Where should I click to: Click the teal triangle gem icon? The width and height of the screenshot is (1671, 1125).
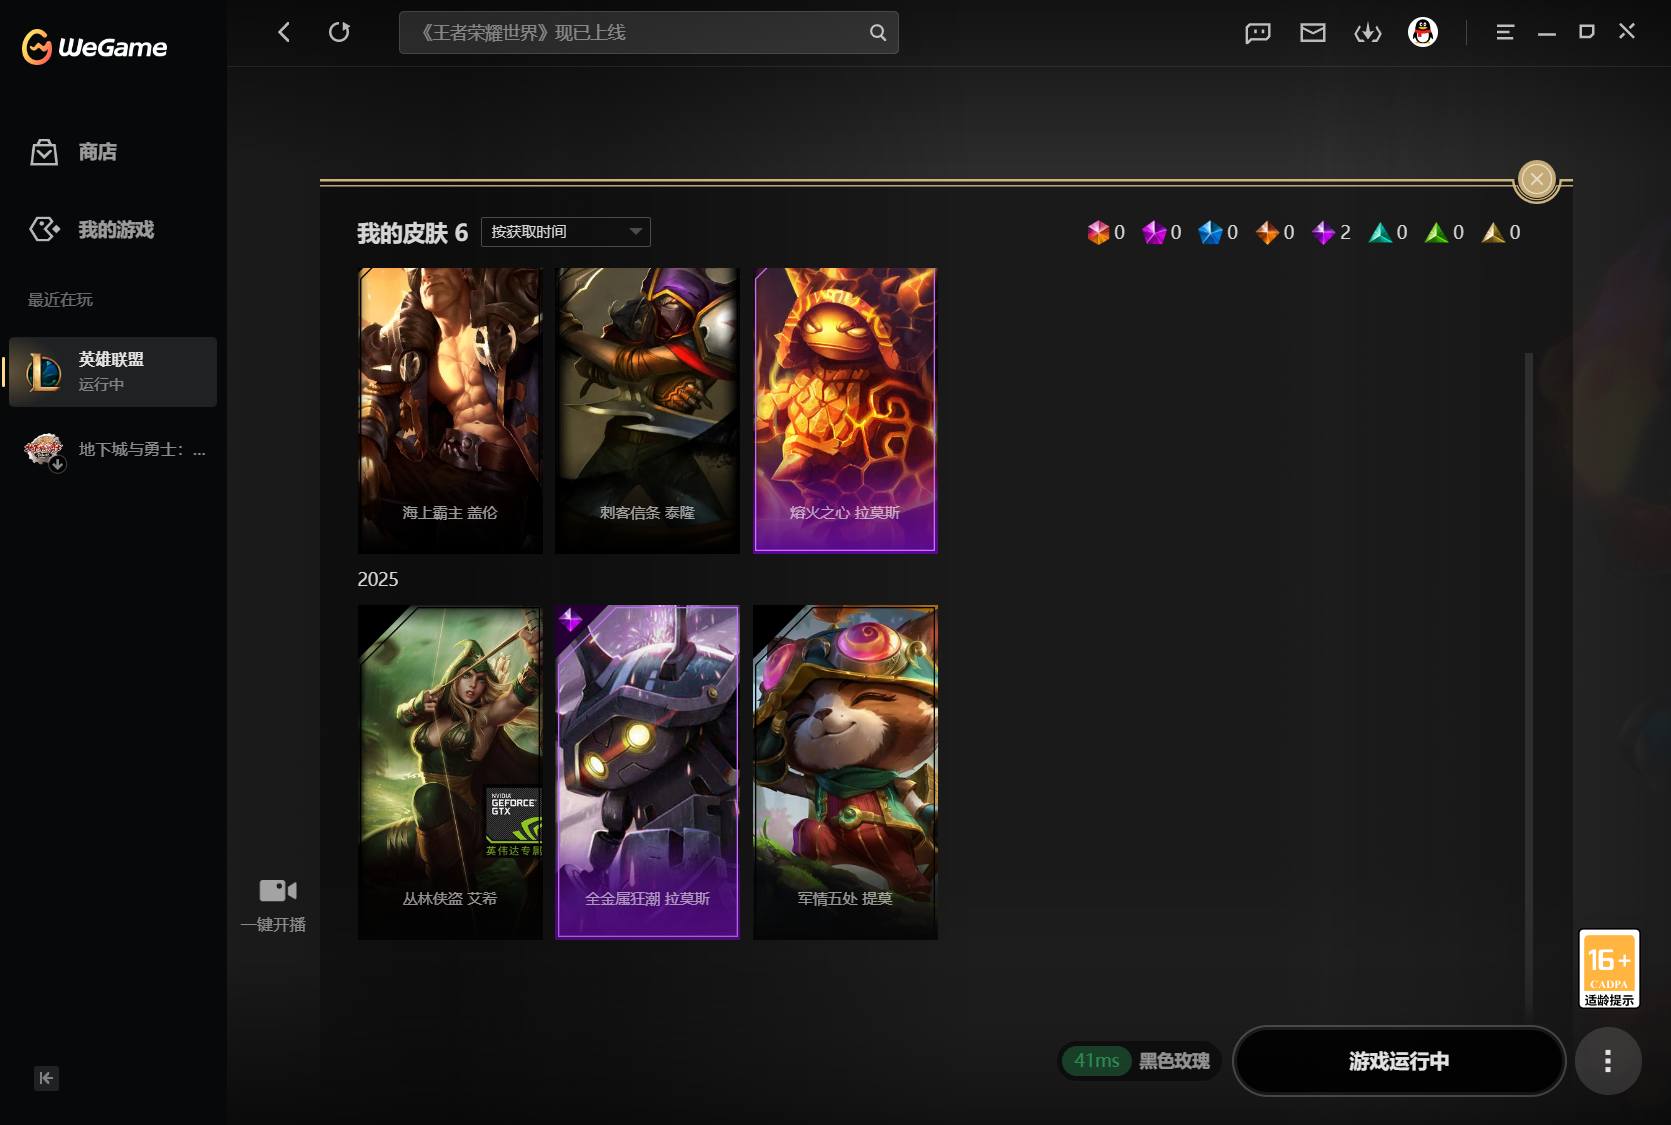coord(1380,232)
